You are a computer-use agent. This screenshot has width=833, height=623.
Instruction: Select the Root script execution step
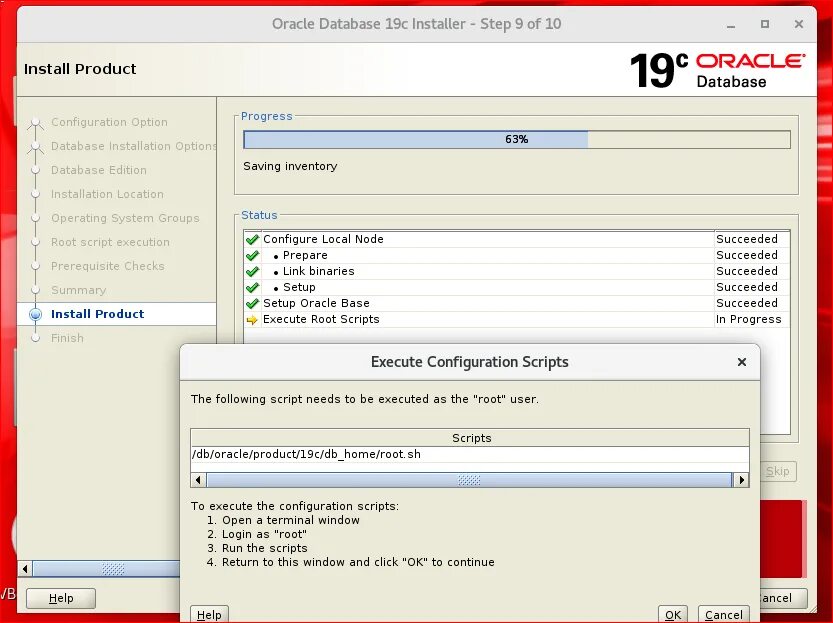[x=110, y=242]
